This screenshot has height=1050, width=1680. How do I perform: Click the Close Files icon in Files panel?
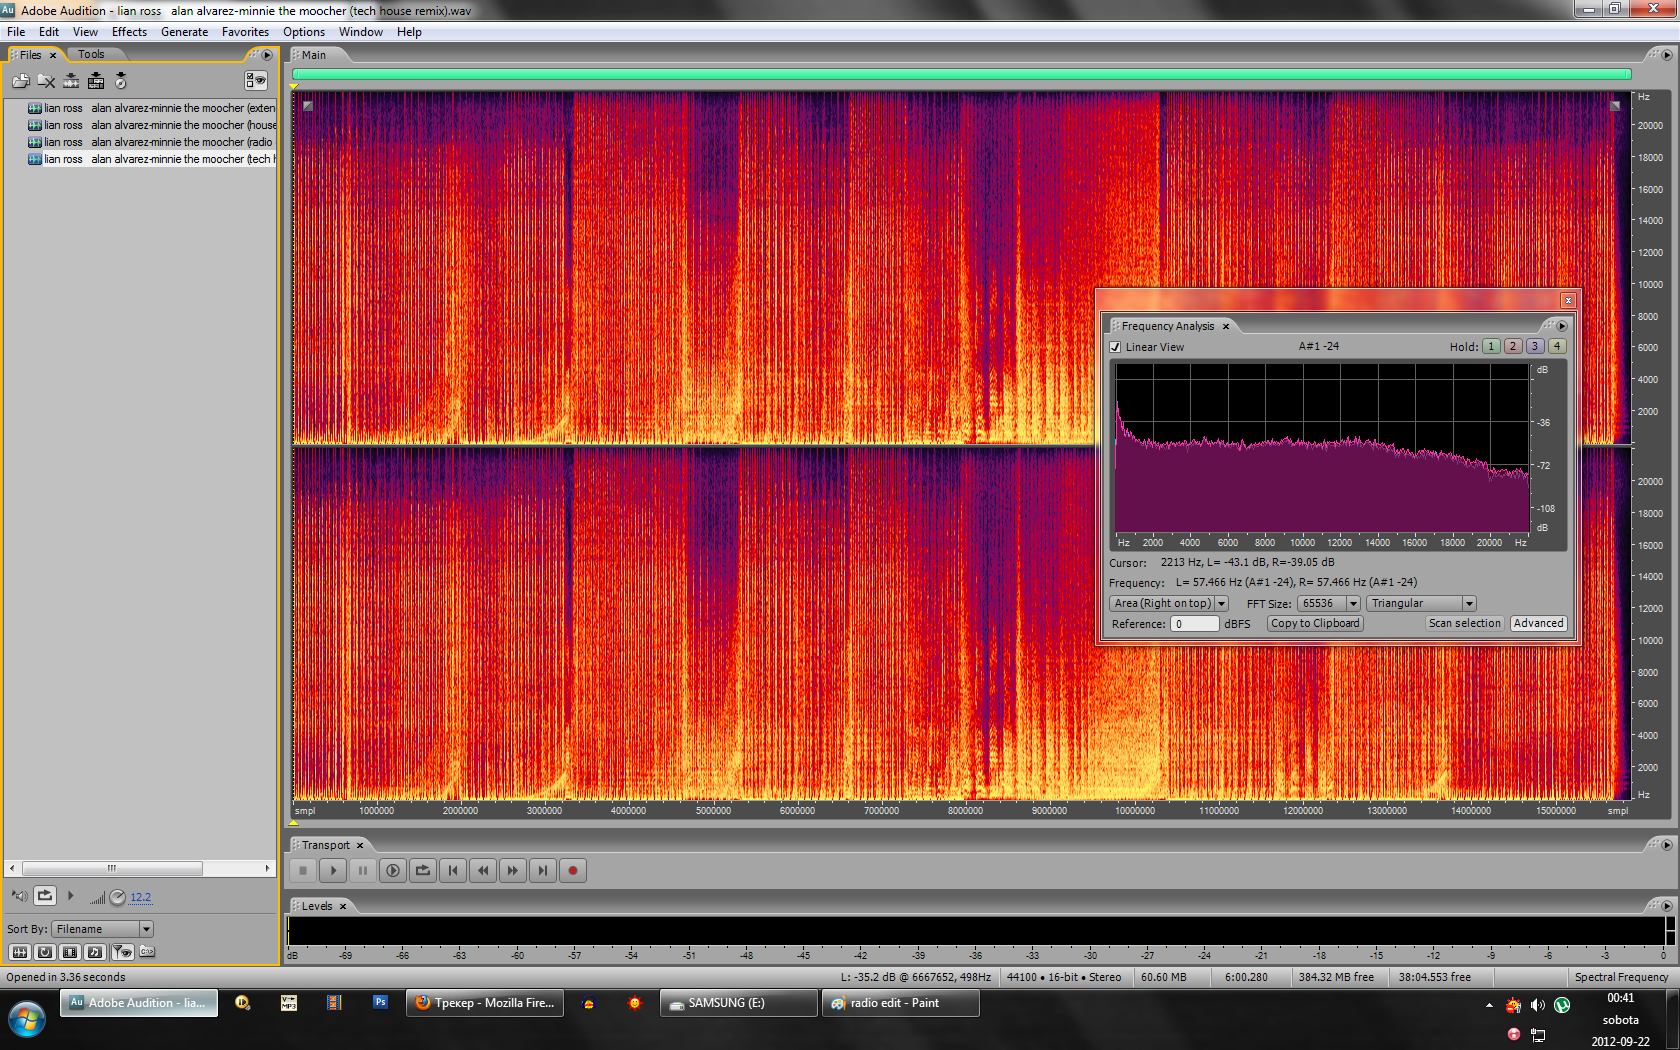coord(46,81)
